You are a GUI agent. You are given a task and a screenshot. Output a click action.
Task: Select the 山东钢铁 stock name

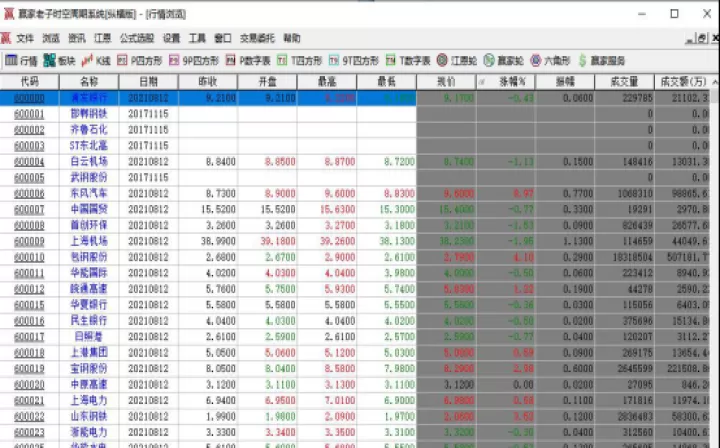(x=89, y=416)
